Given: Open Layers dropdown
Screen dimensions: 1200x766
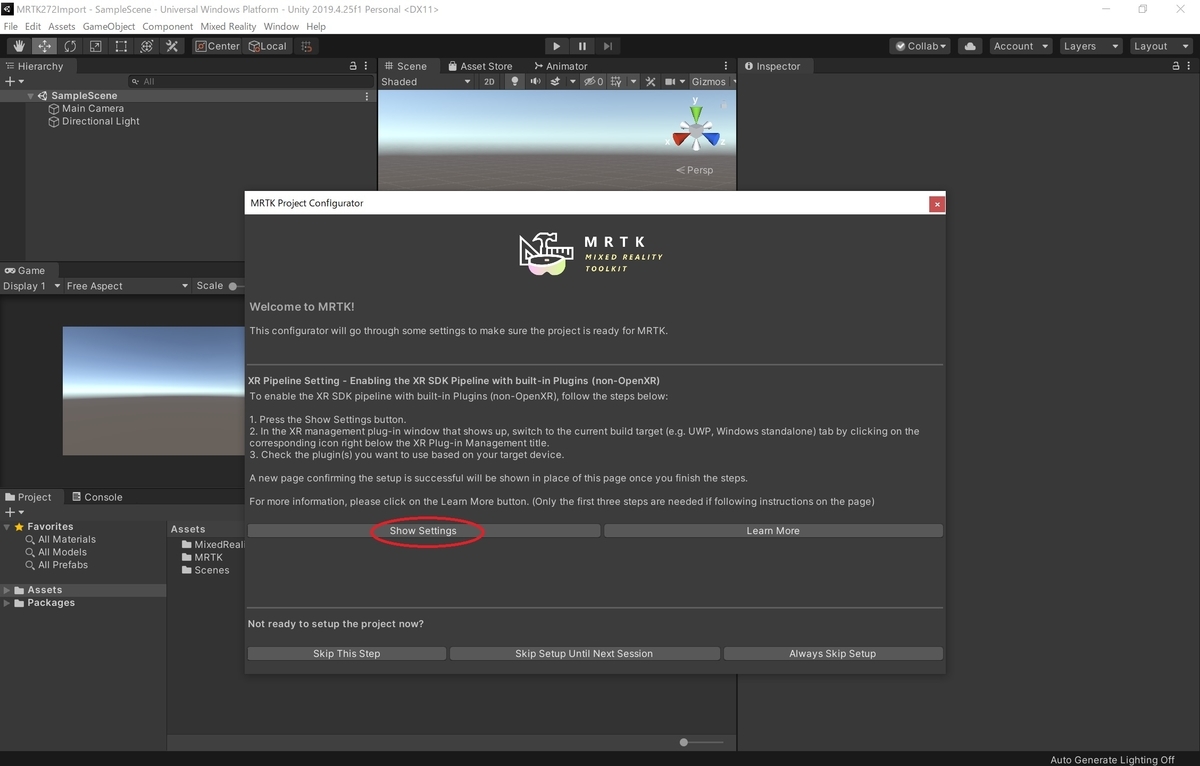Looking at the screenshot, I should pyautogui.click(x=1091, y=46).
